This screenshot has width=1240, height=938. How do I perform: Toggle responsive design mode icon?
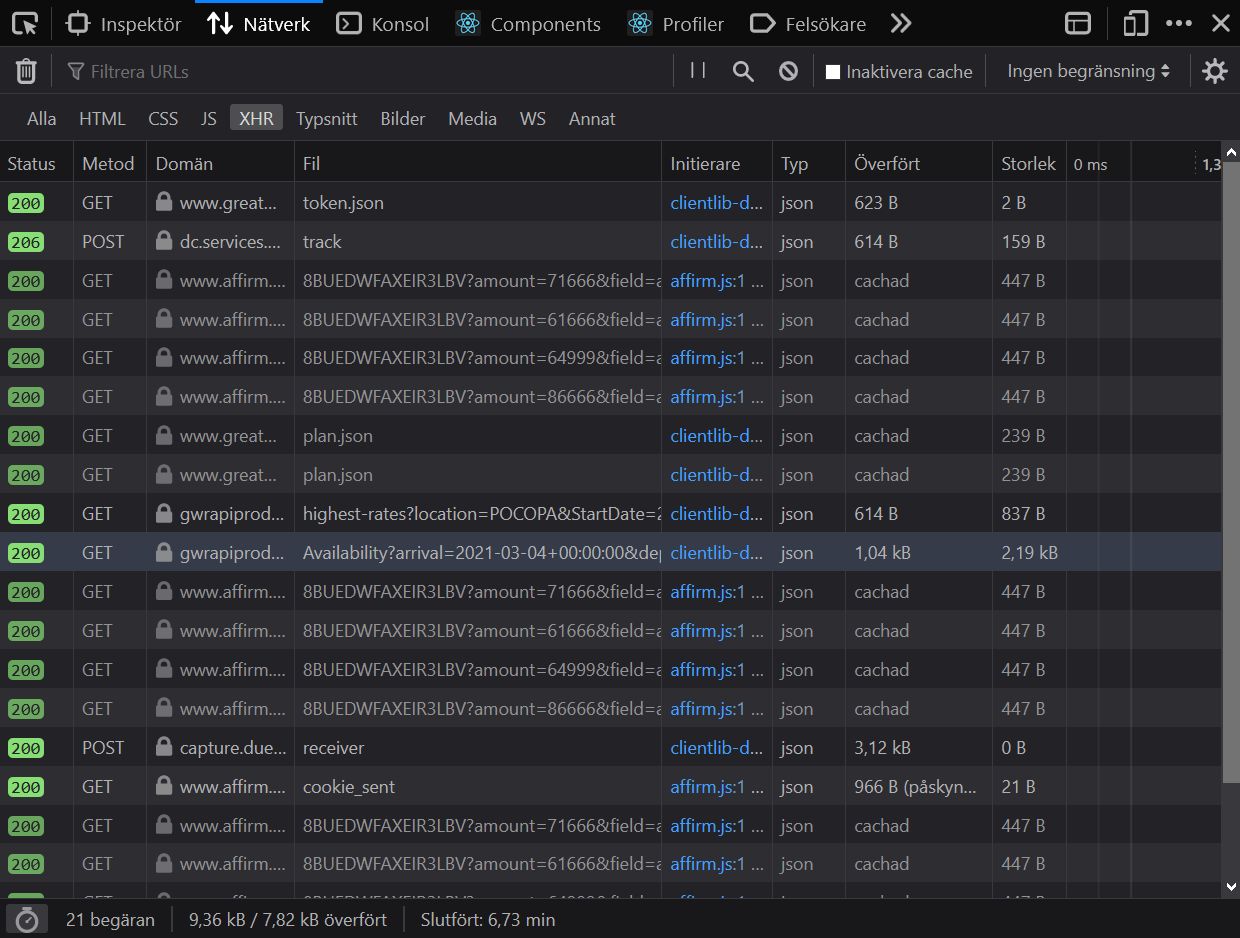click(x=1135, y=24)
